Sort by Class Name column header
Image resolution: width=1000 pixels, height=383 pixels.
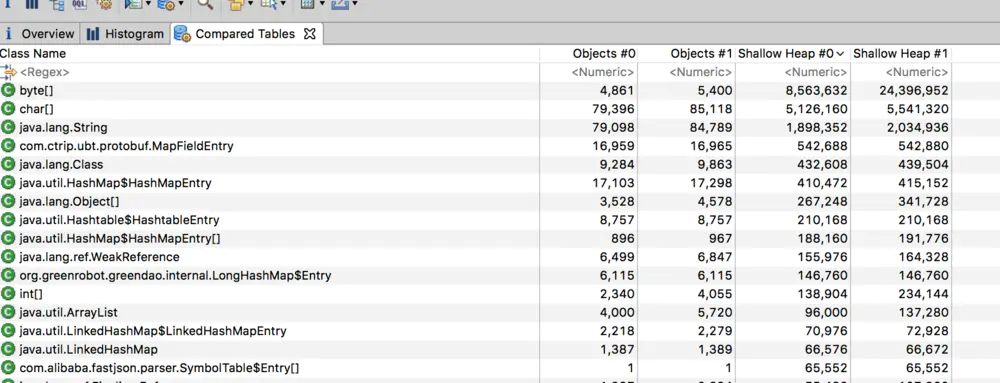point(269,54)
